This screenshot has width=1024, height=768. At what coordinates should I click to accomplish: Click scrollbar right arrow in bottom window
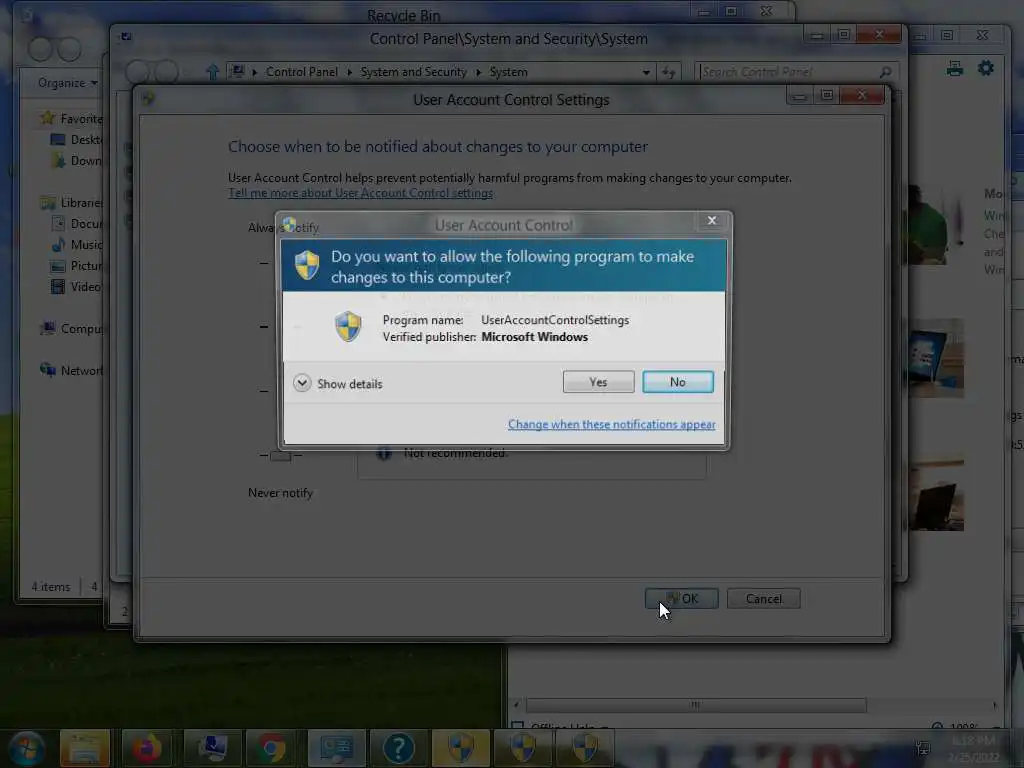pos(995,705)
